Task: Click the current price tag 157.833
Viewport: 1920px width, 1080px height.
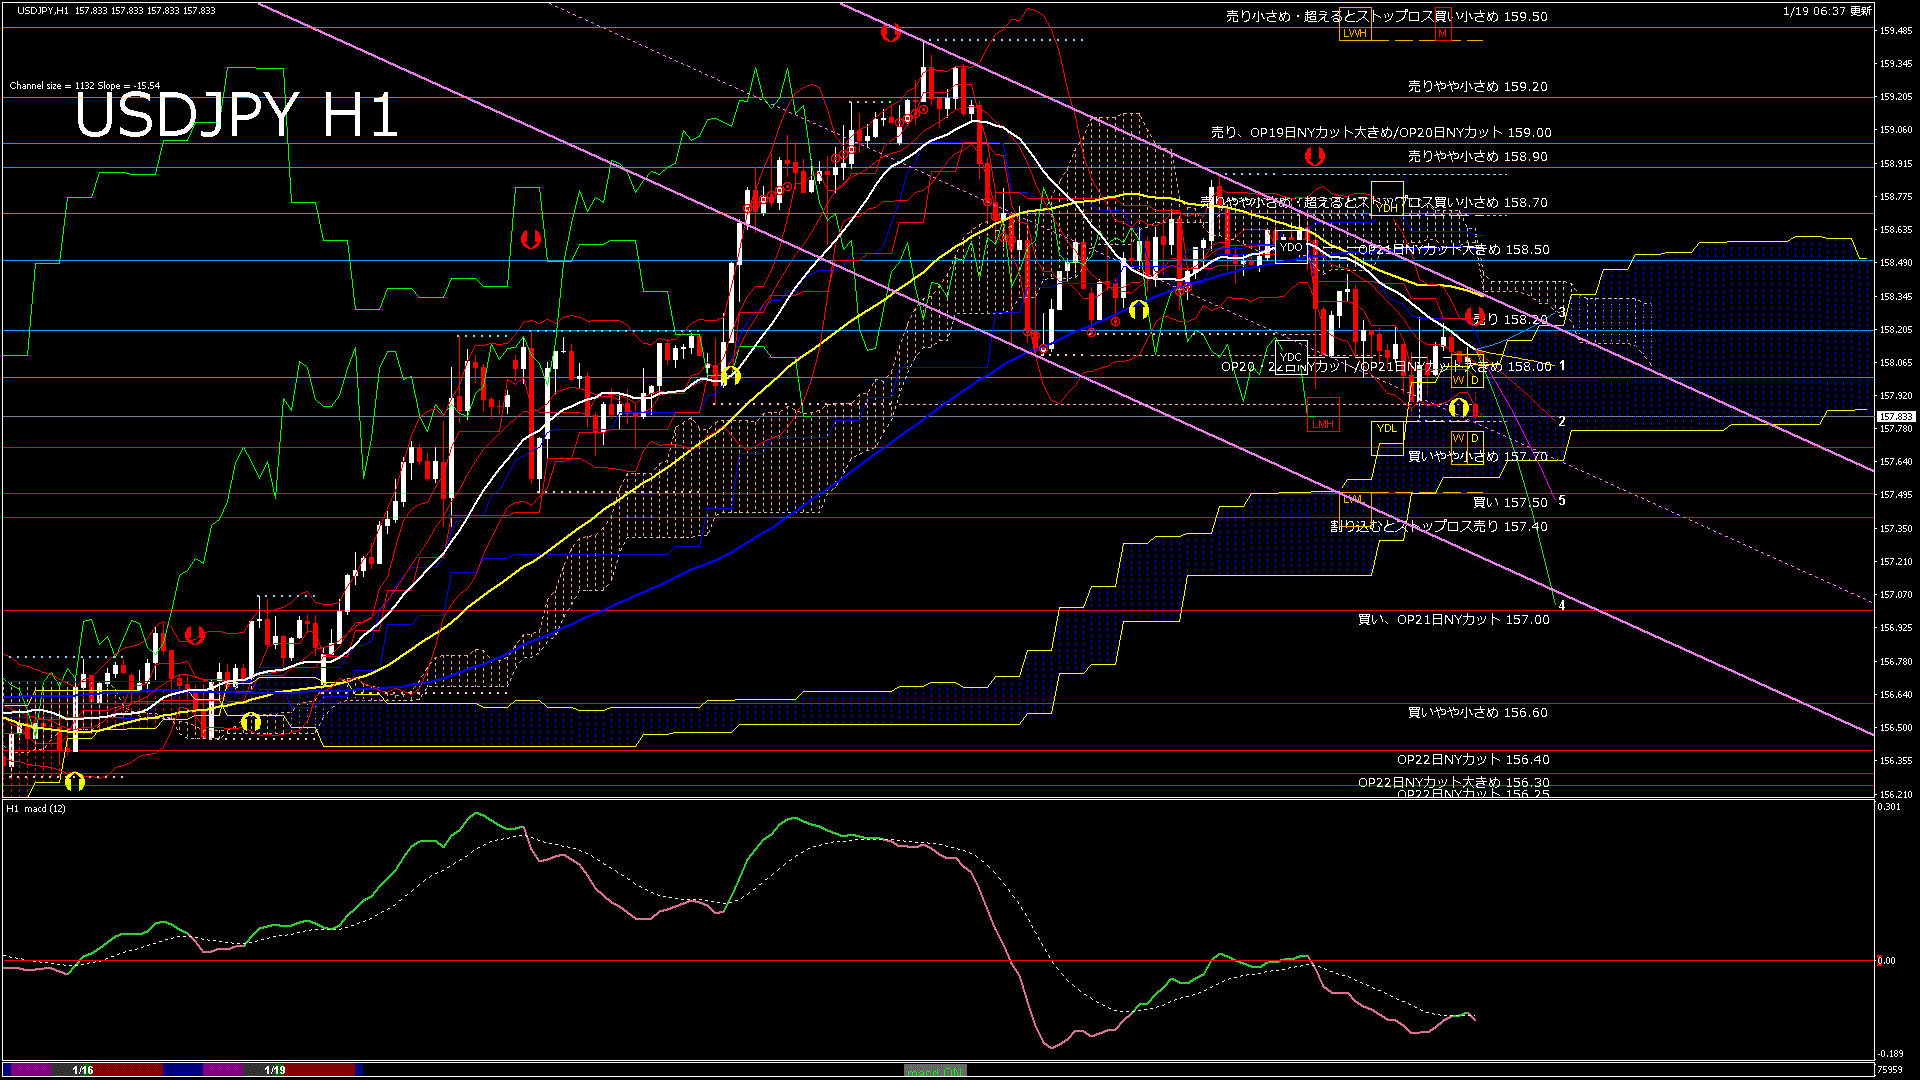Action: coord(1895,416)
